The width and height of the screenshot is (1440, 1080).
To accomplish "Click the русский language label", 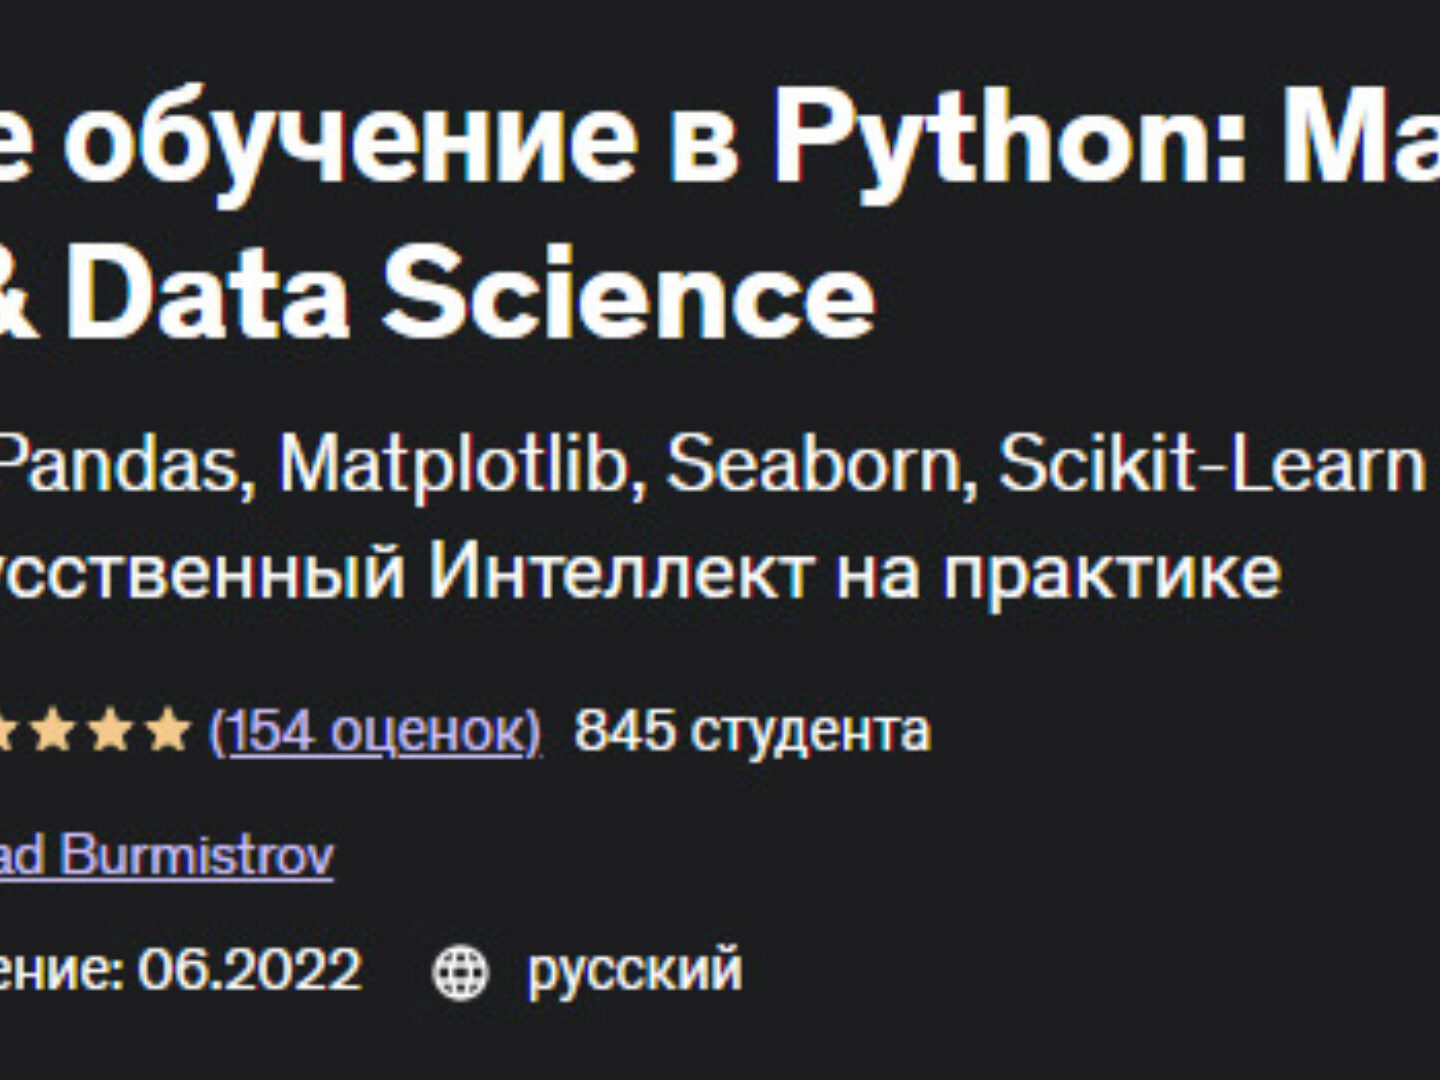I will (x=635, y=971).
